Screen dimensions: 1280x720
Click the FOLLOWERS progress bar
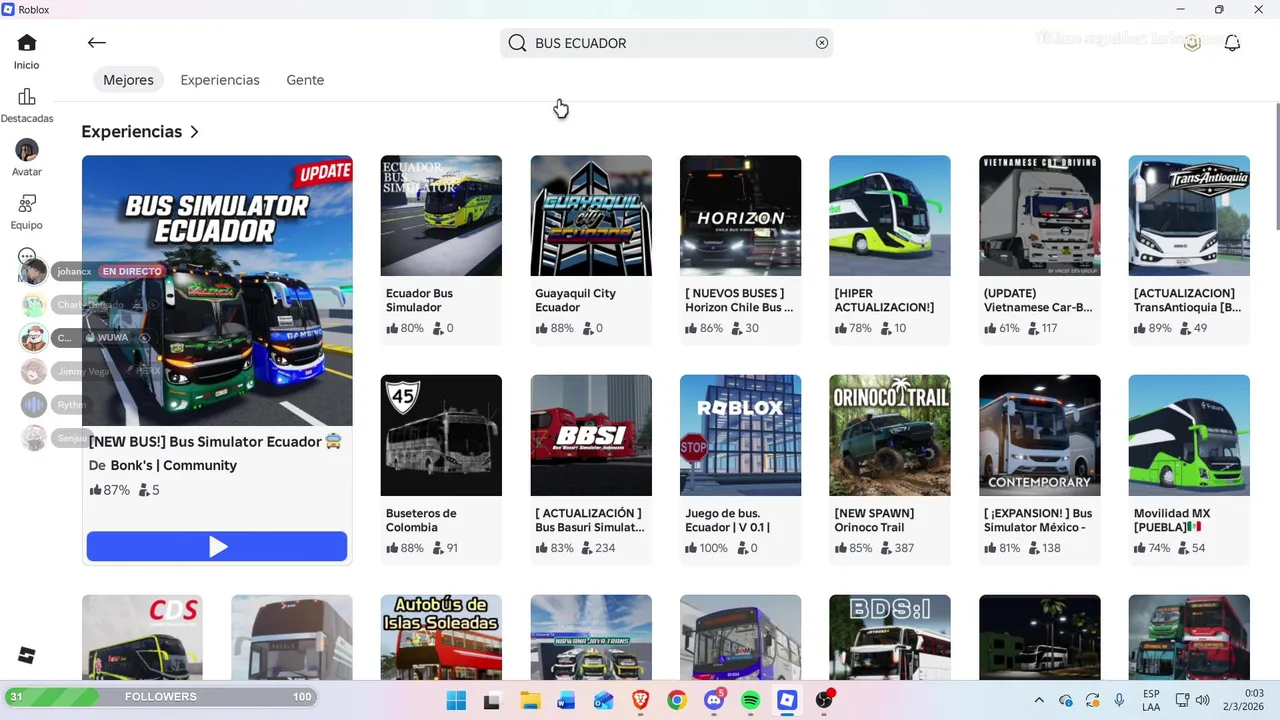point(161,696)
